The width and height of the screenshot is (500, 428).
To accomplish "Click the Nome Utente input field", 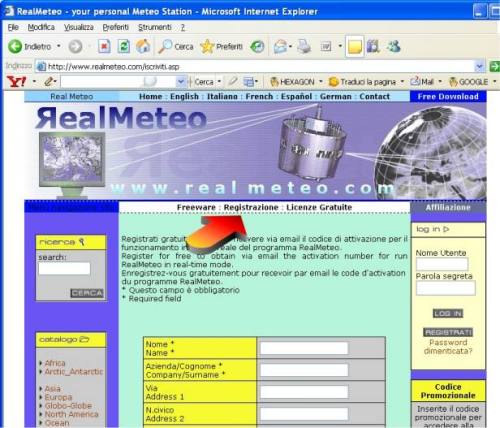I will 442,264.
